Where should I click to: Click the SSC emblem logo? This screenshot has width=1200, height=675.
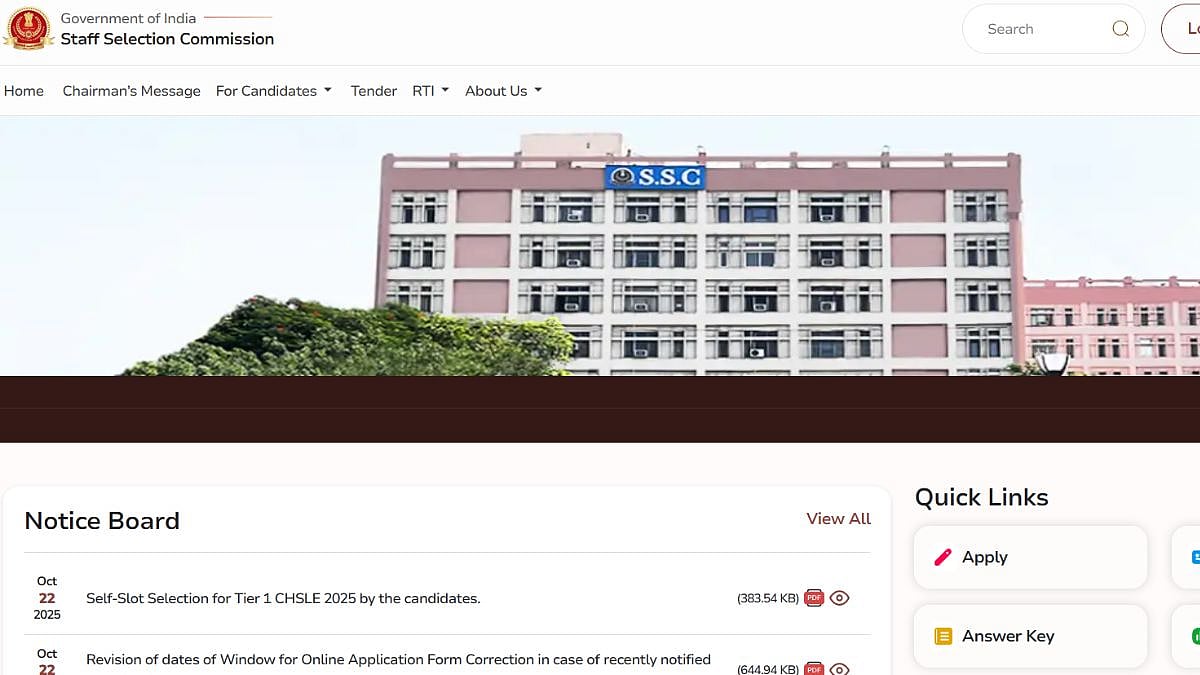coord(29,28)
